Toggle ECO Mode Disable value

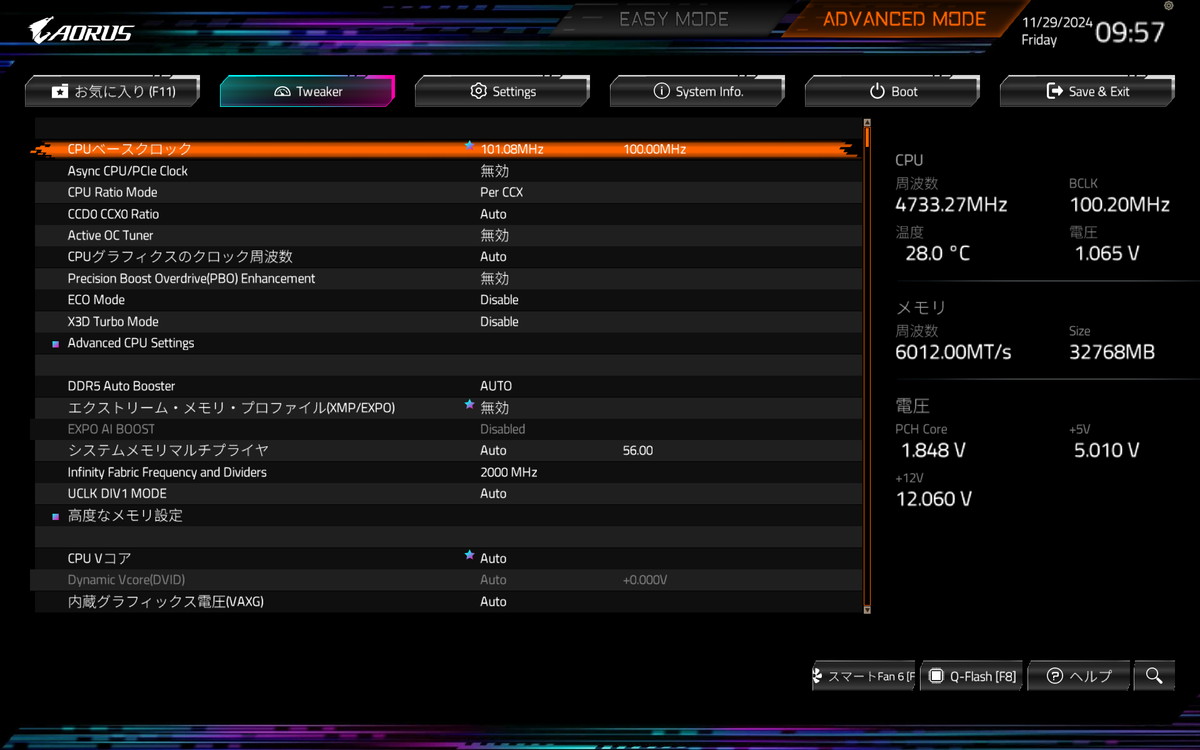[x=499, y=300]
